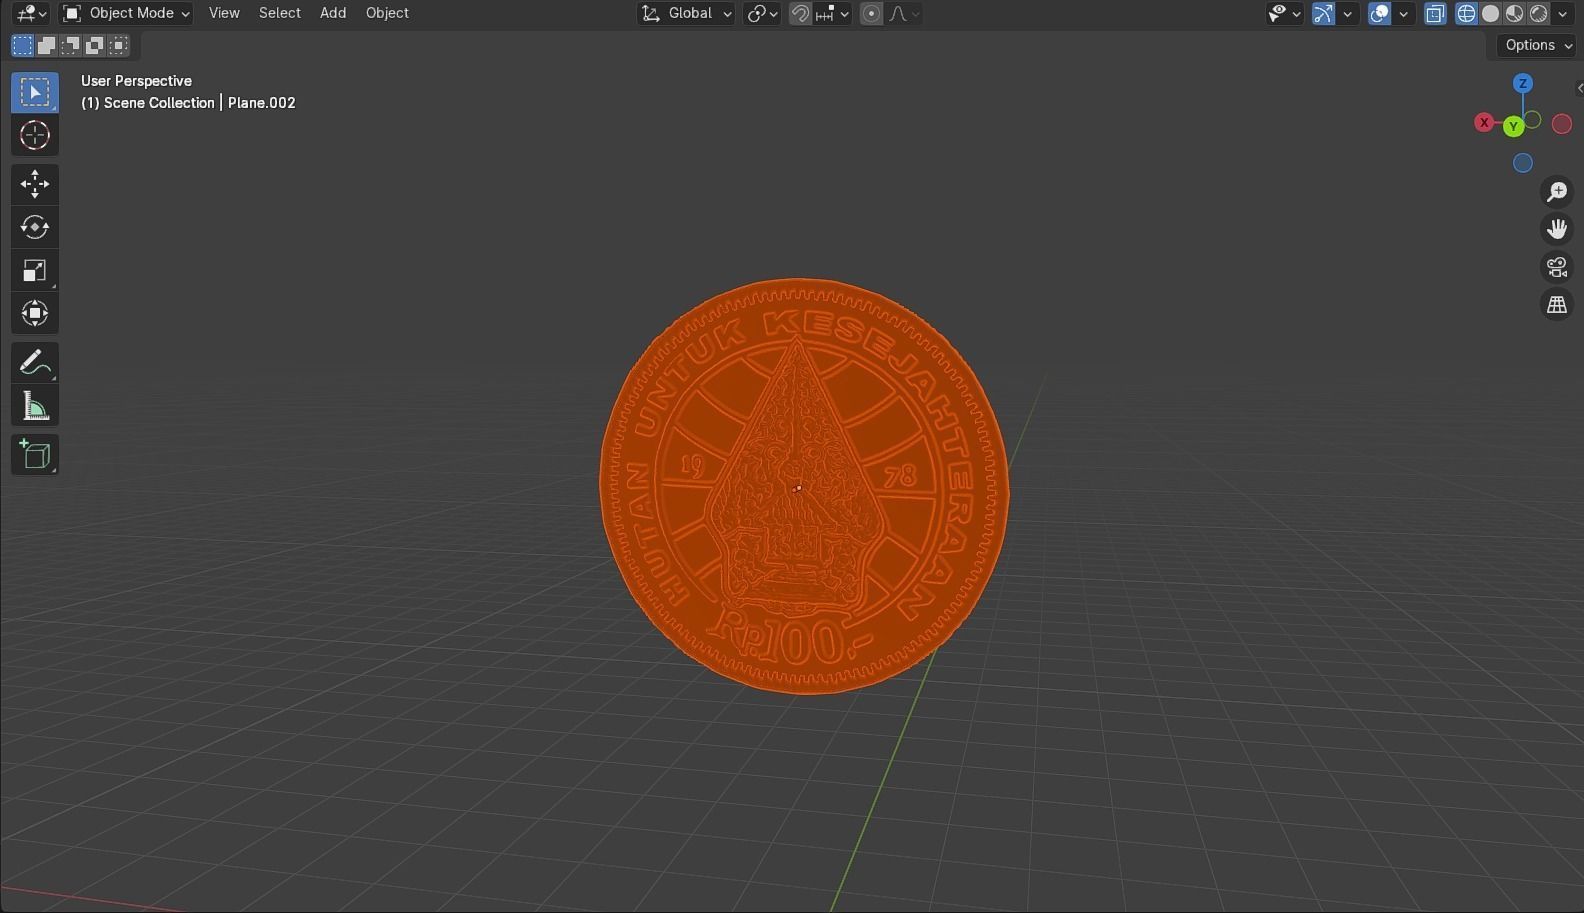The height and width of the screenshot is (913, 1584).
Task: Pick the Rotate tool
Action: (35, 227)
